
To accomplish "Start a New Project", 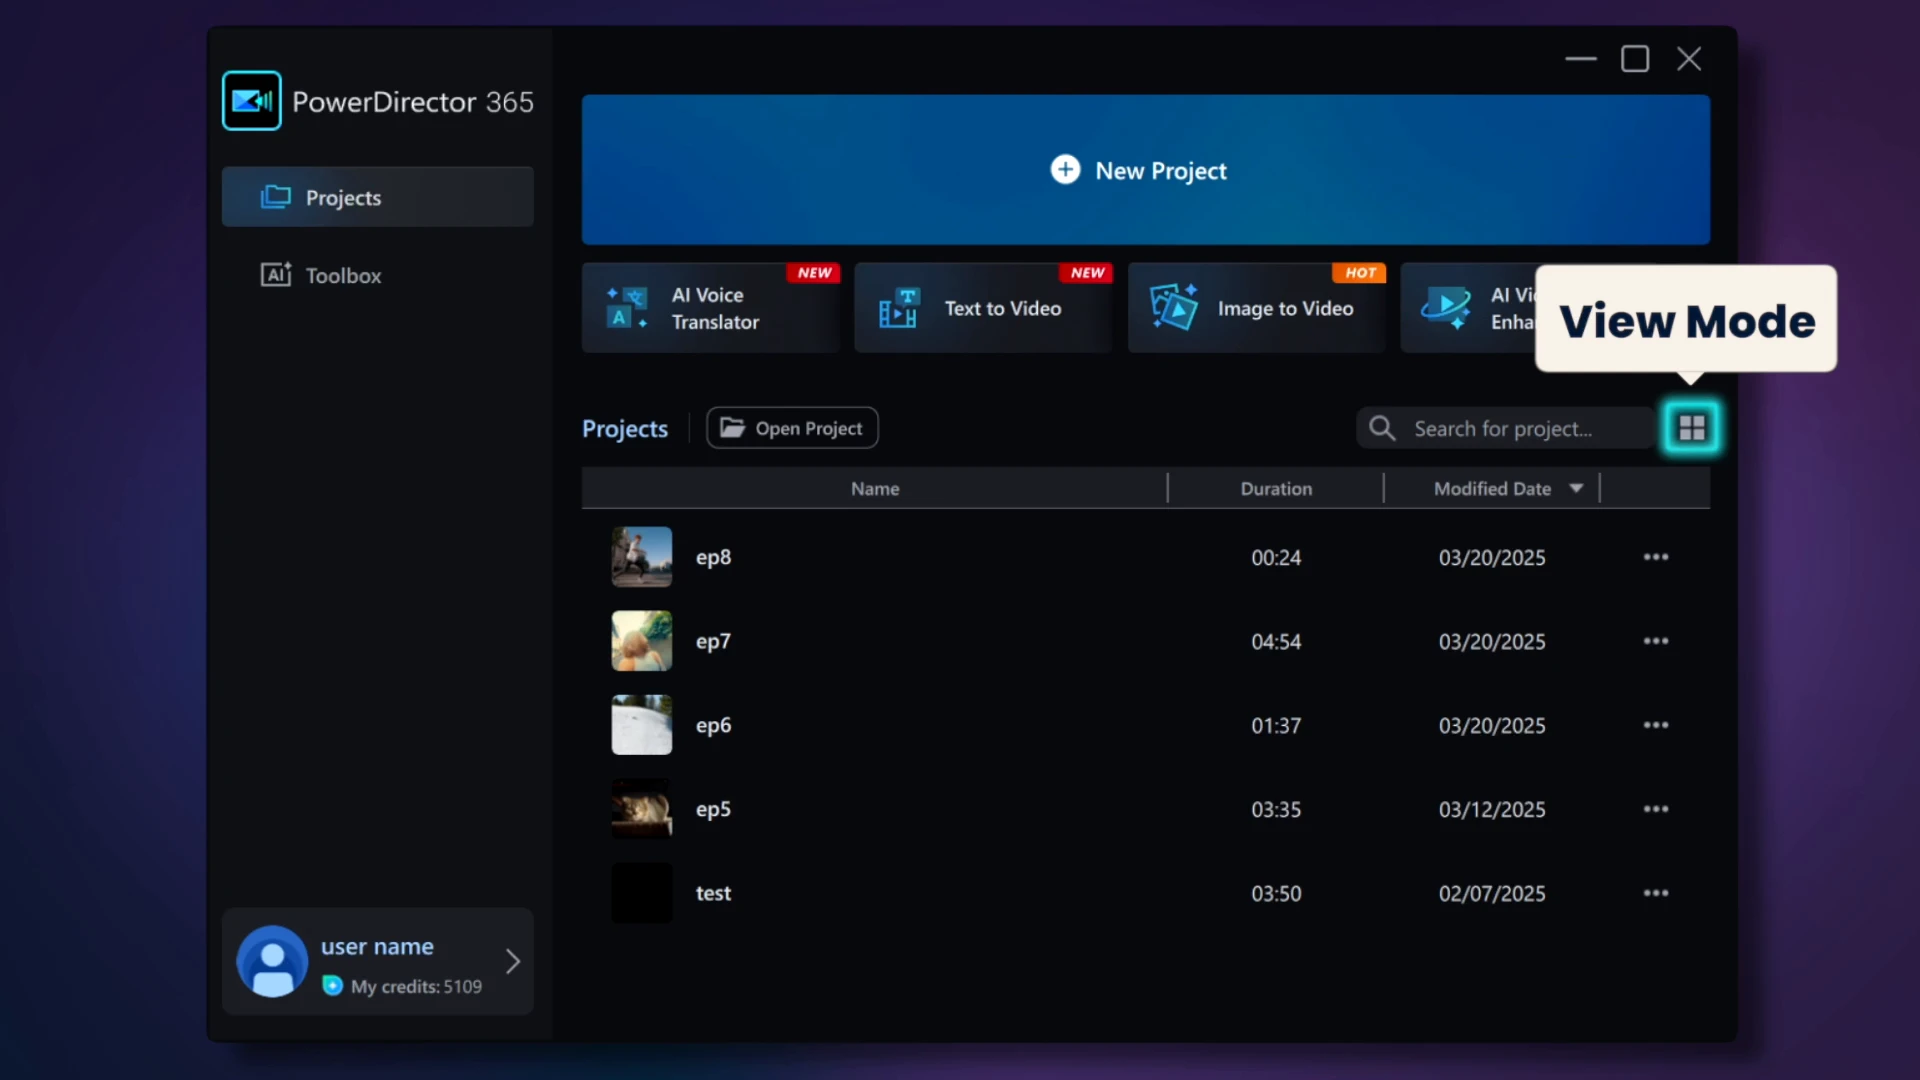I will [x=1145, y=170].
